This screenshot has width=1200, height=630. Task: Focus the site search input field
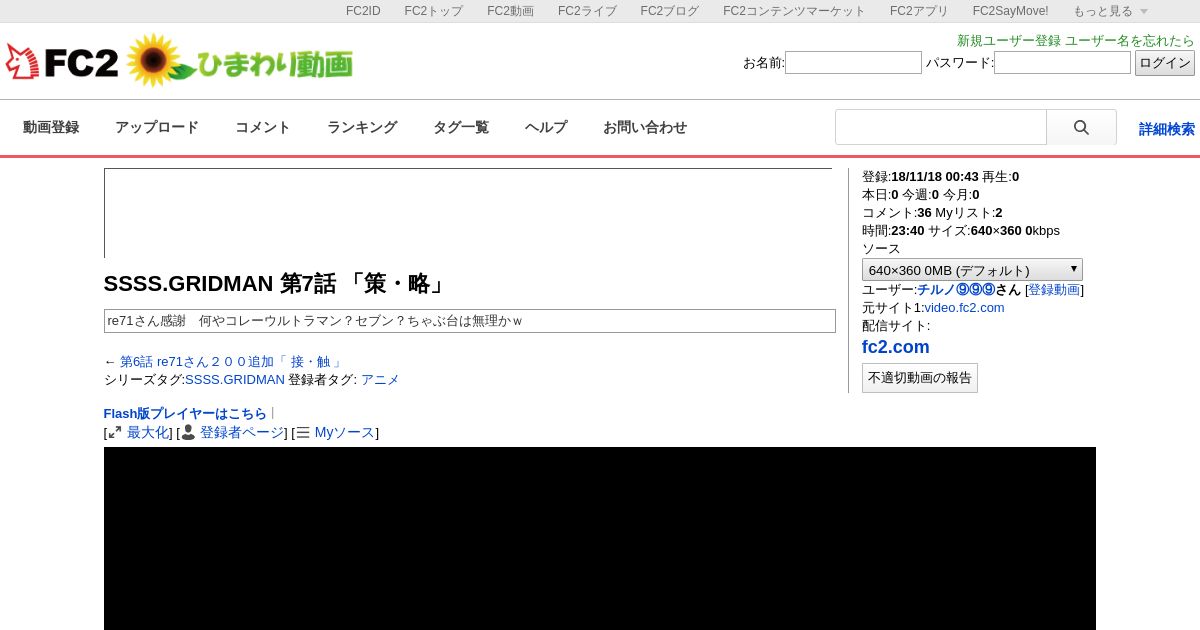coord(941,128)
